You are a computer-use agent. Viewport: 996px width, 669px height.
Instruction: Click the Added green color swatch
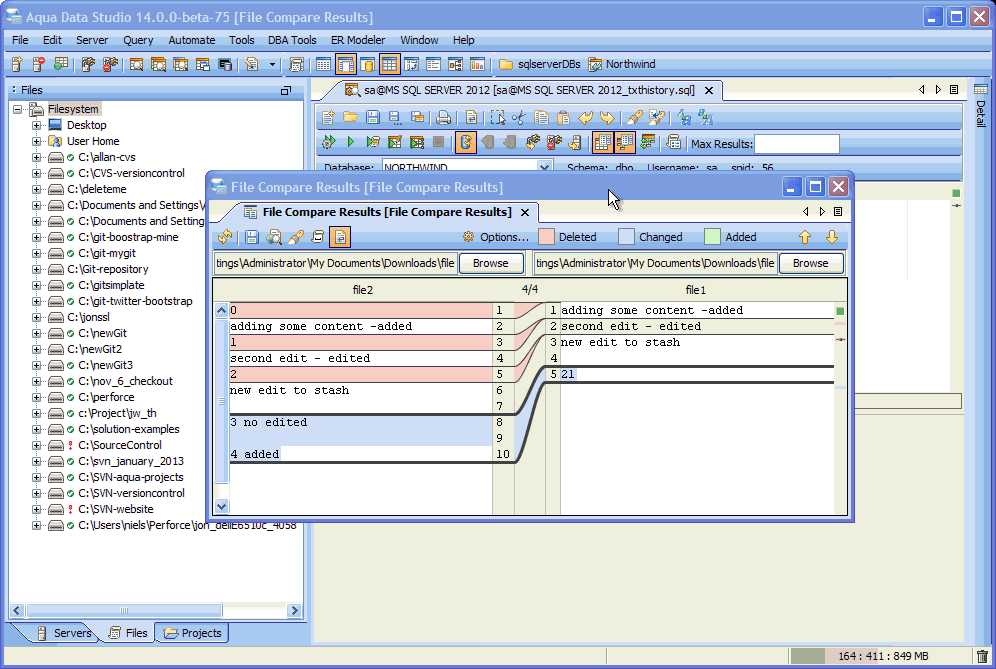point(713,237)
